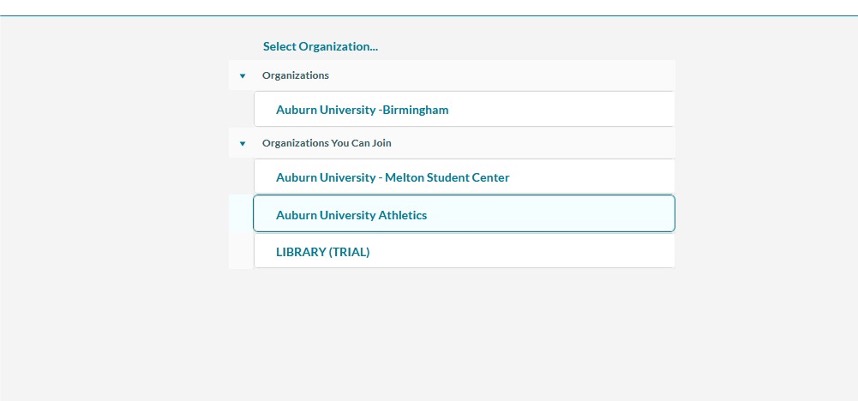Collapse the Organizations section triangle
The height and width of the screenshot is (401, 858).
tap(242, 76)
